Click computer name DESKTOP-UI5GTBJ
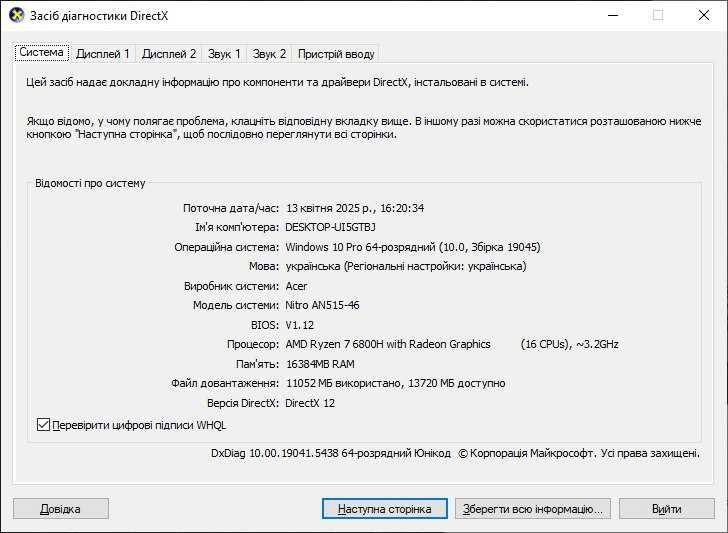 point(330,228)
